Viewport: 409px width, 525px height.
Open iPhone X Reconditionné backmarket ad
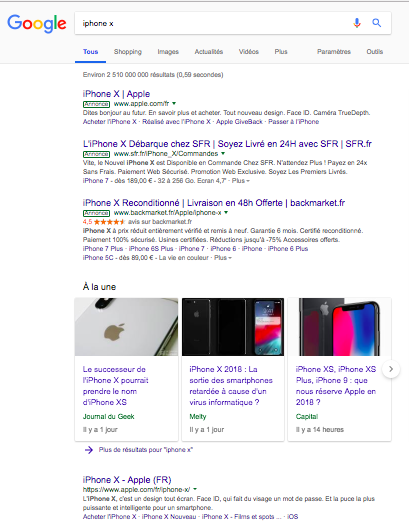pos(214,203)
